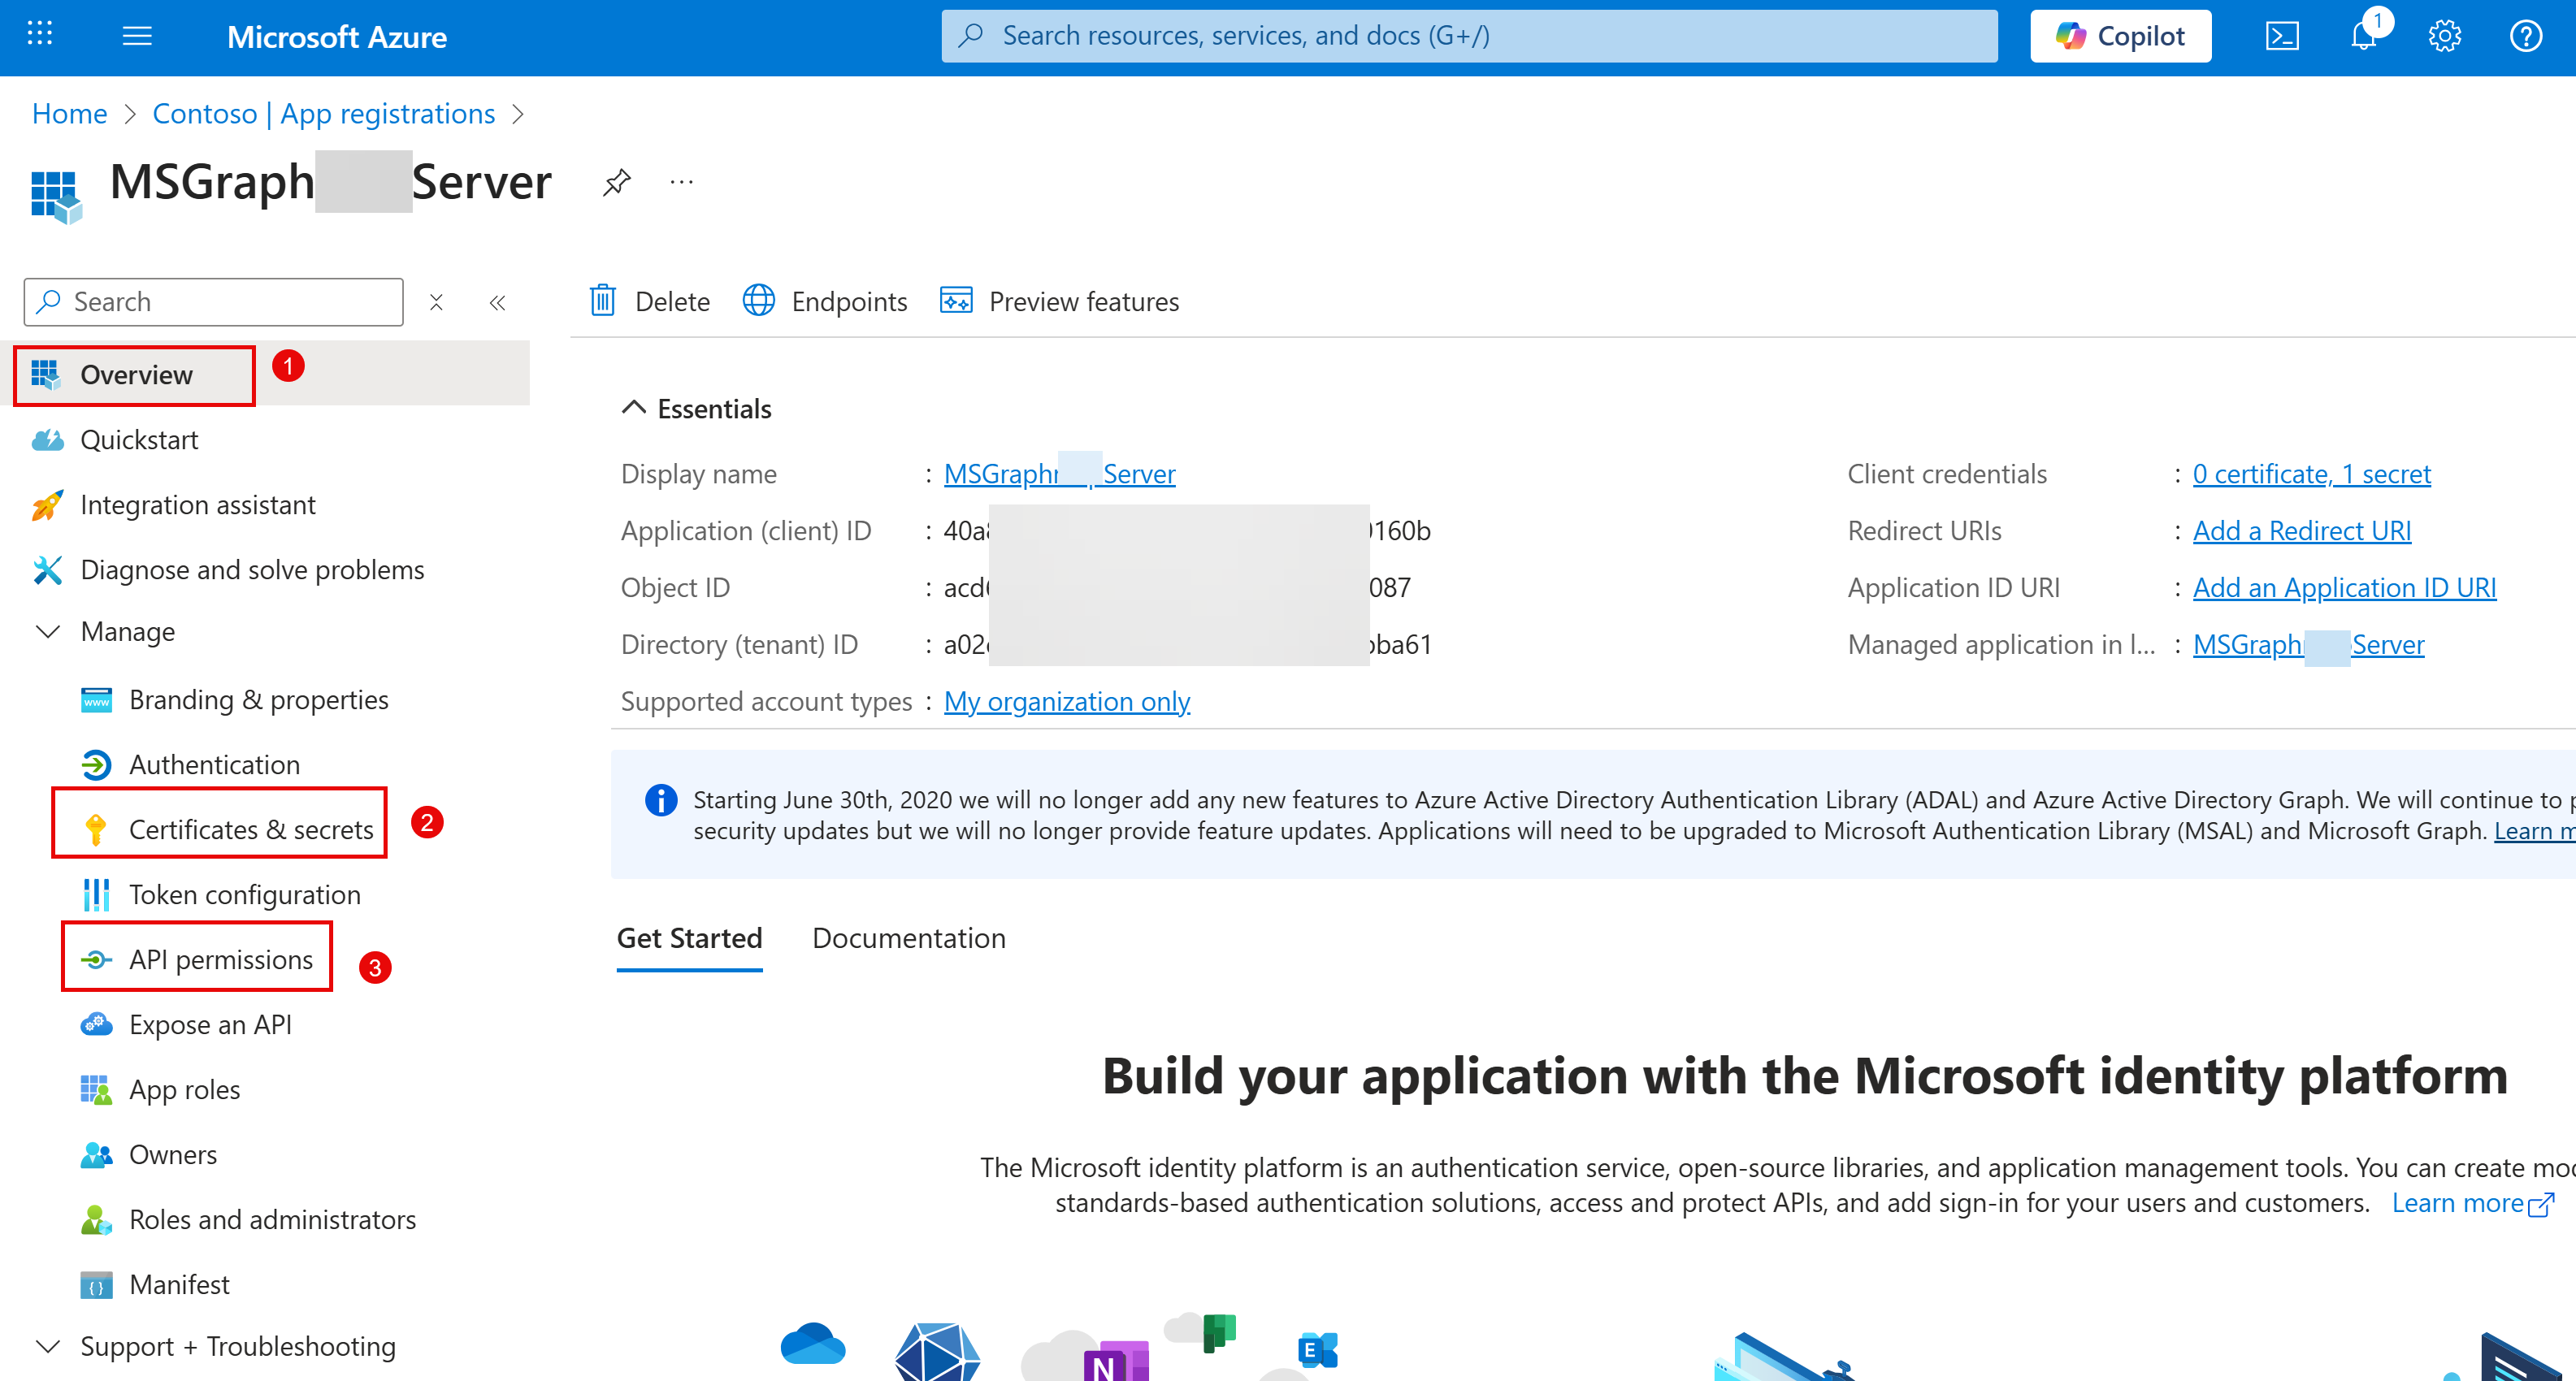Image resolution: width=2576 pixels, height=1381 pixels.
Task: Collapse the left navigation sidebar
Action: tap(497, 301)
